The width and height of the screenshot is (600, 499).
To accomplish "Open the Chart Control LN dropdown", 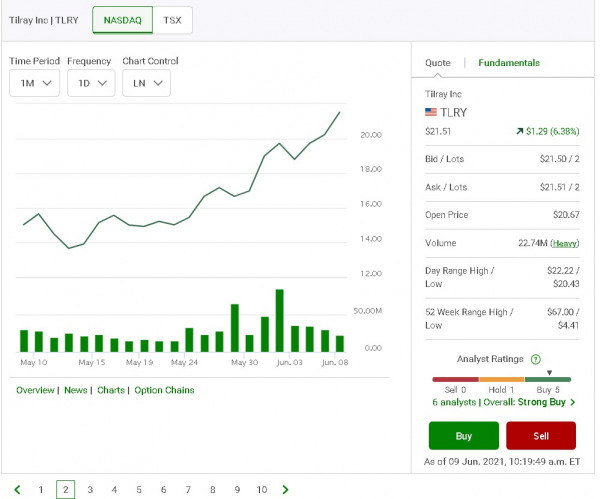I will click(147, 83).
